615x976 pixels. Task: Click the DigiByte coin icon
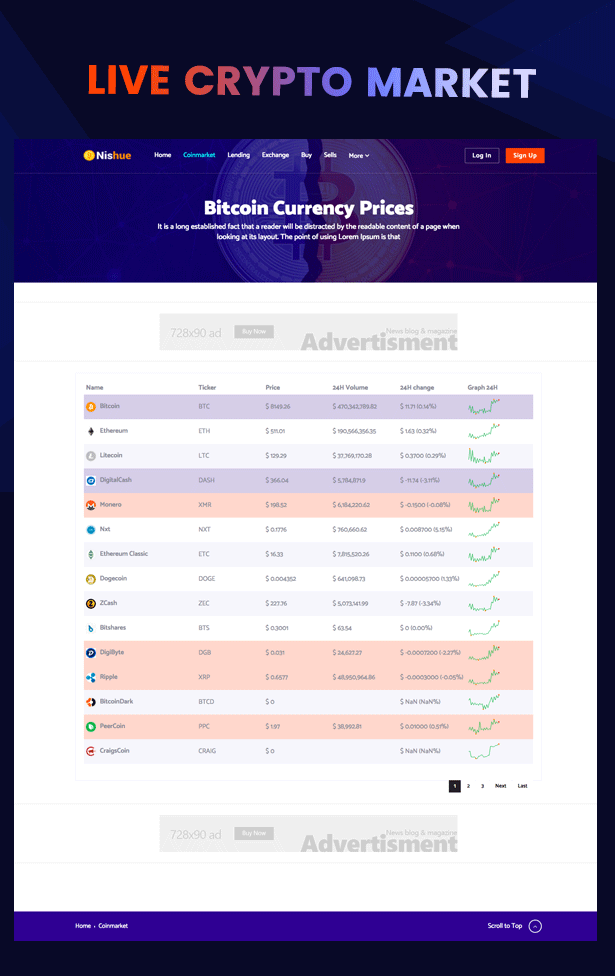89,652
